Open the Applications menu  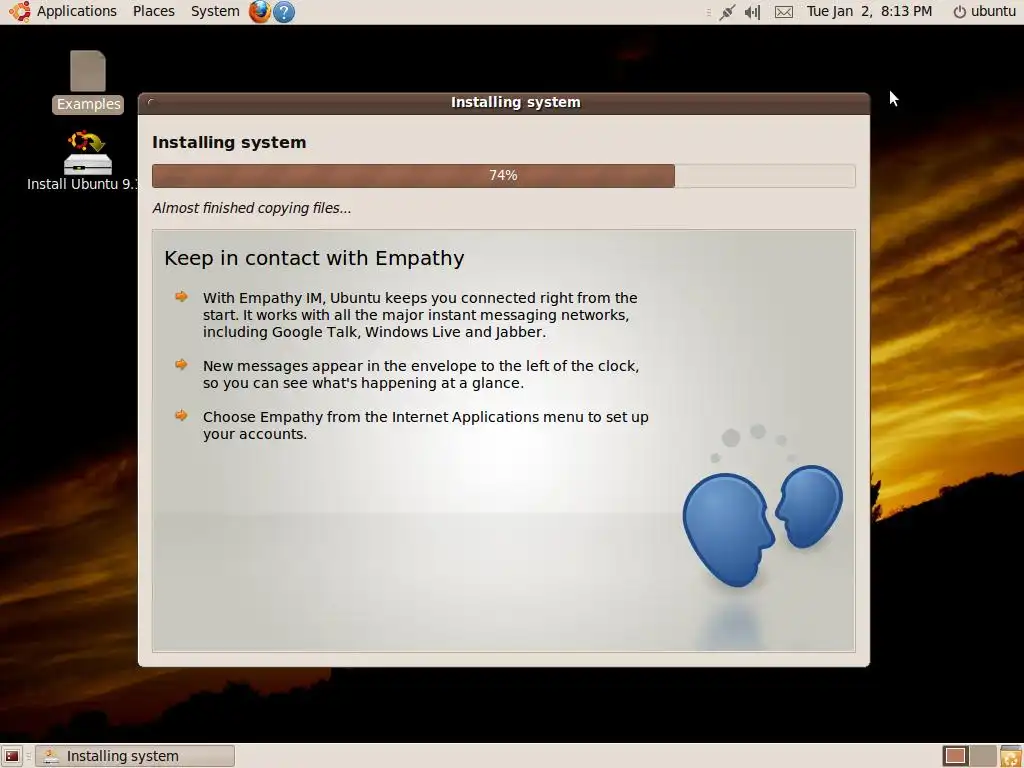tap(76, 11)
